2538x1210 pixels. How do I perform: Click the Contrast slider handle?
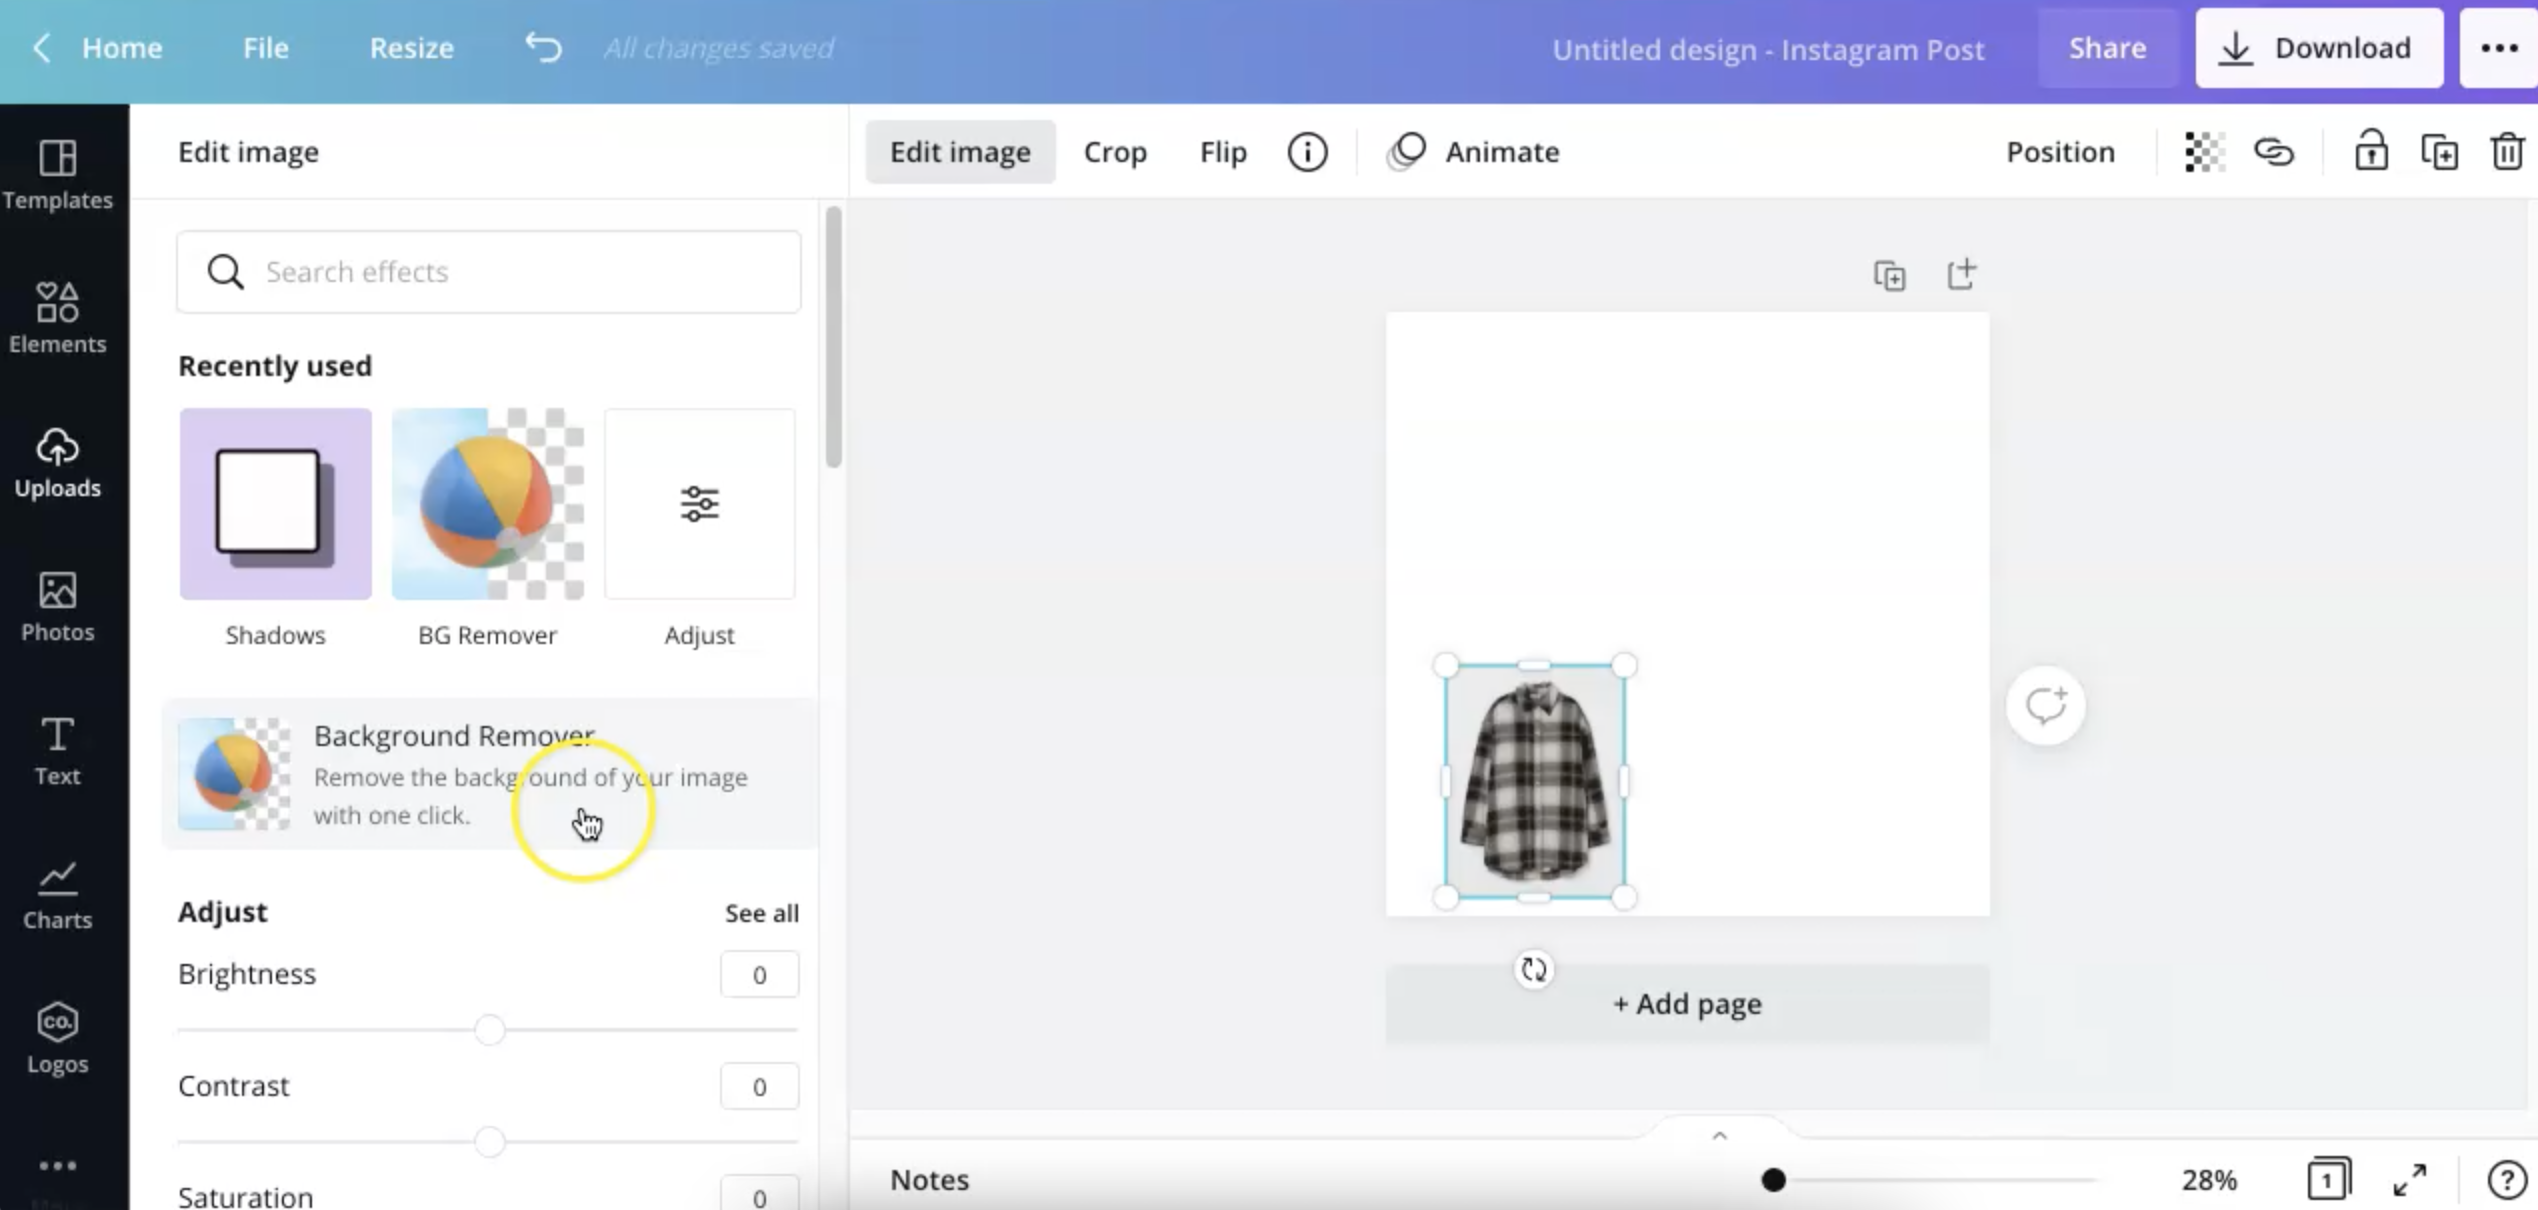tap(489, 1141)
